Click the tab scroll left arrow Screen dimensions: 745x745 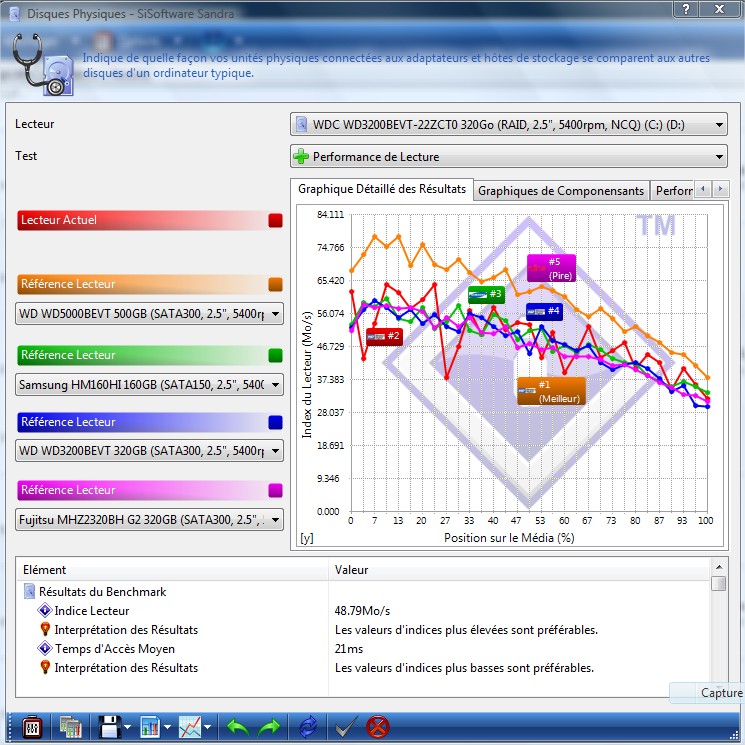click(x=703, y=189)
